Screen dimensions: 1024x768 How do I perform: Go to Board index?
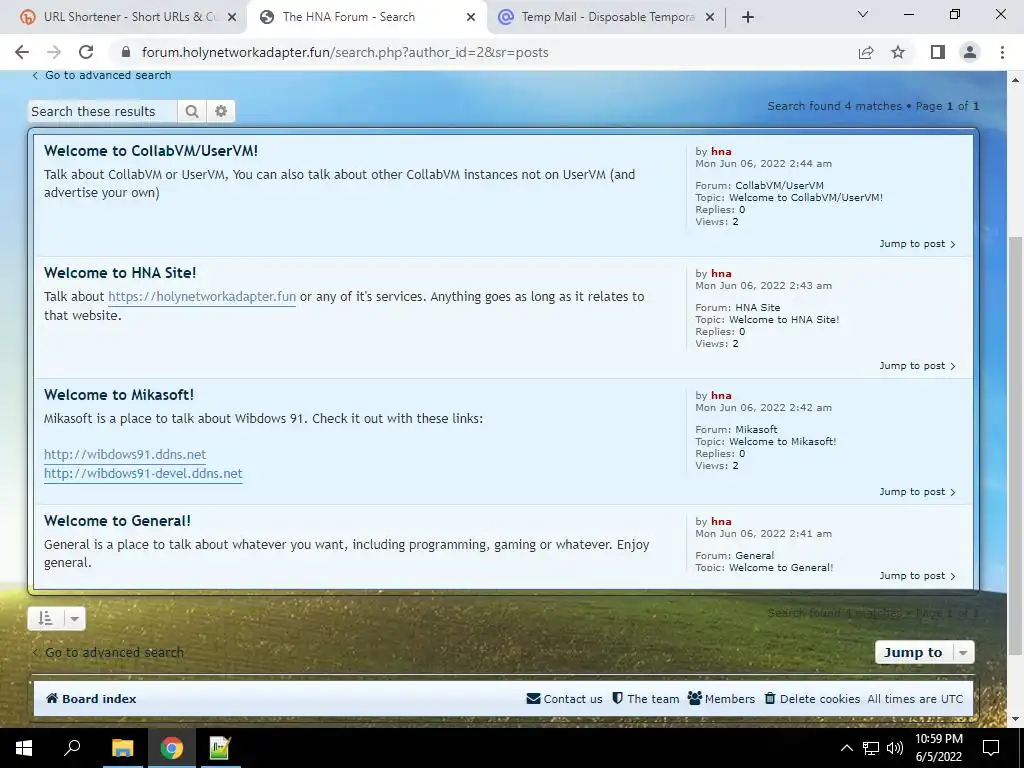pyautogui.click(x=91, y=699)
